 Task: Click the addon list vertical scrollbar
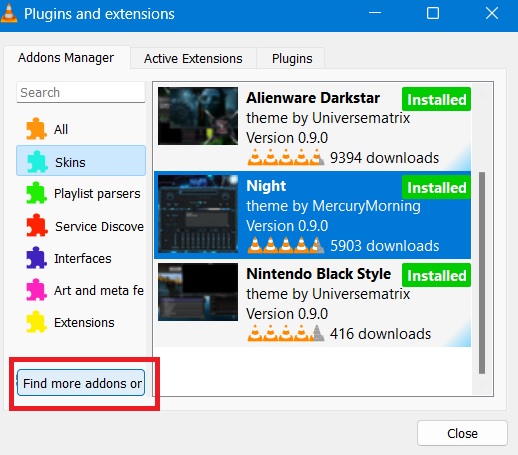point(482,273)
